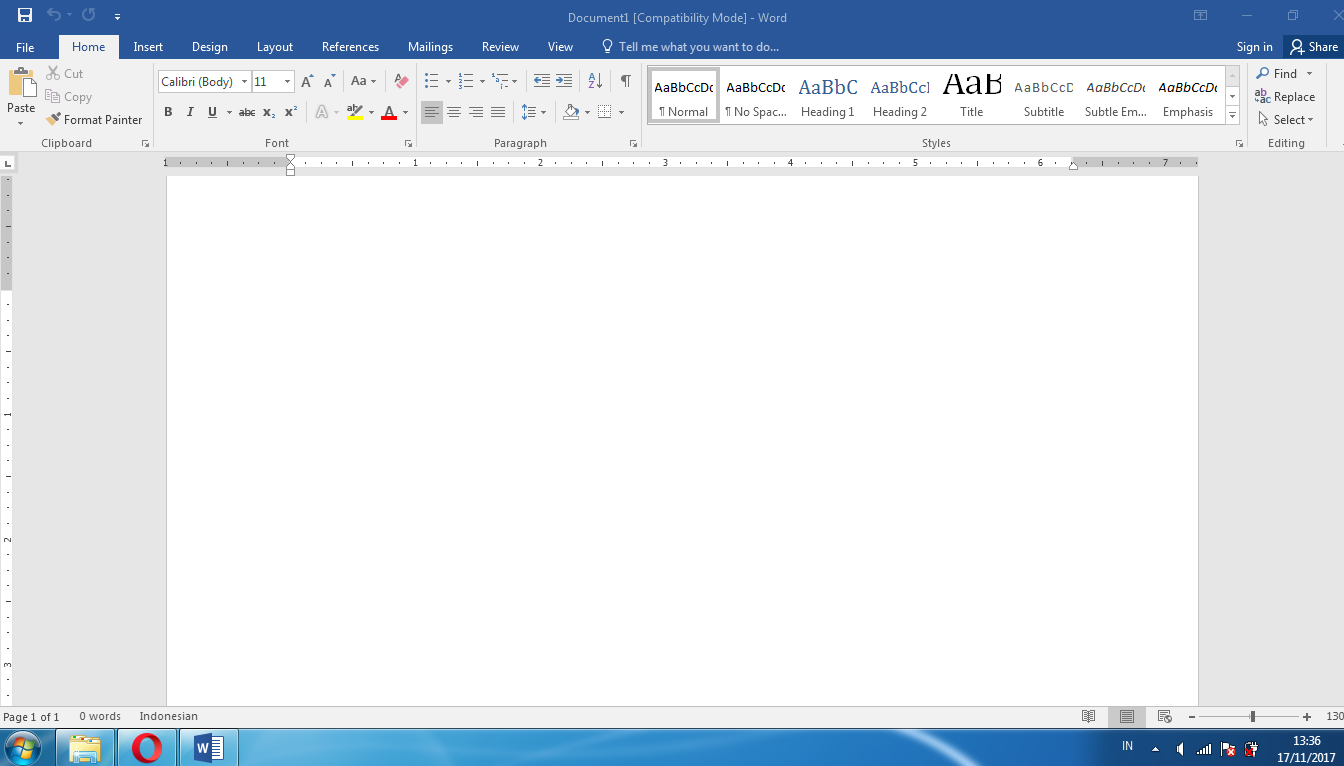The image size is (1344, 766).
Task: Open the font size dropdown
Action: (287, 81)
